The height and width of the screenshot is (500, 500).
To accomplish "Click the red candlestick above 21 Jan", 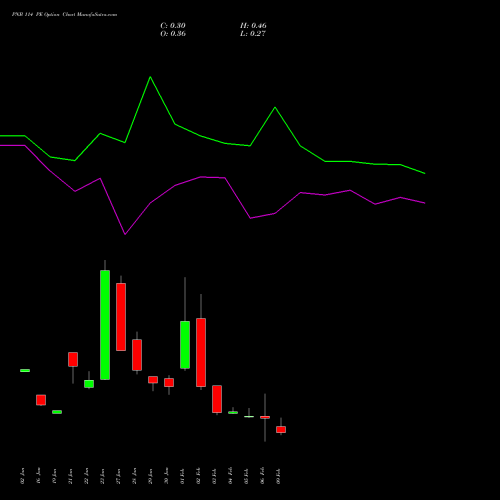I will click(x=73, y=359).
